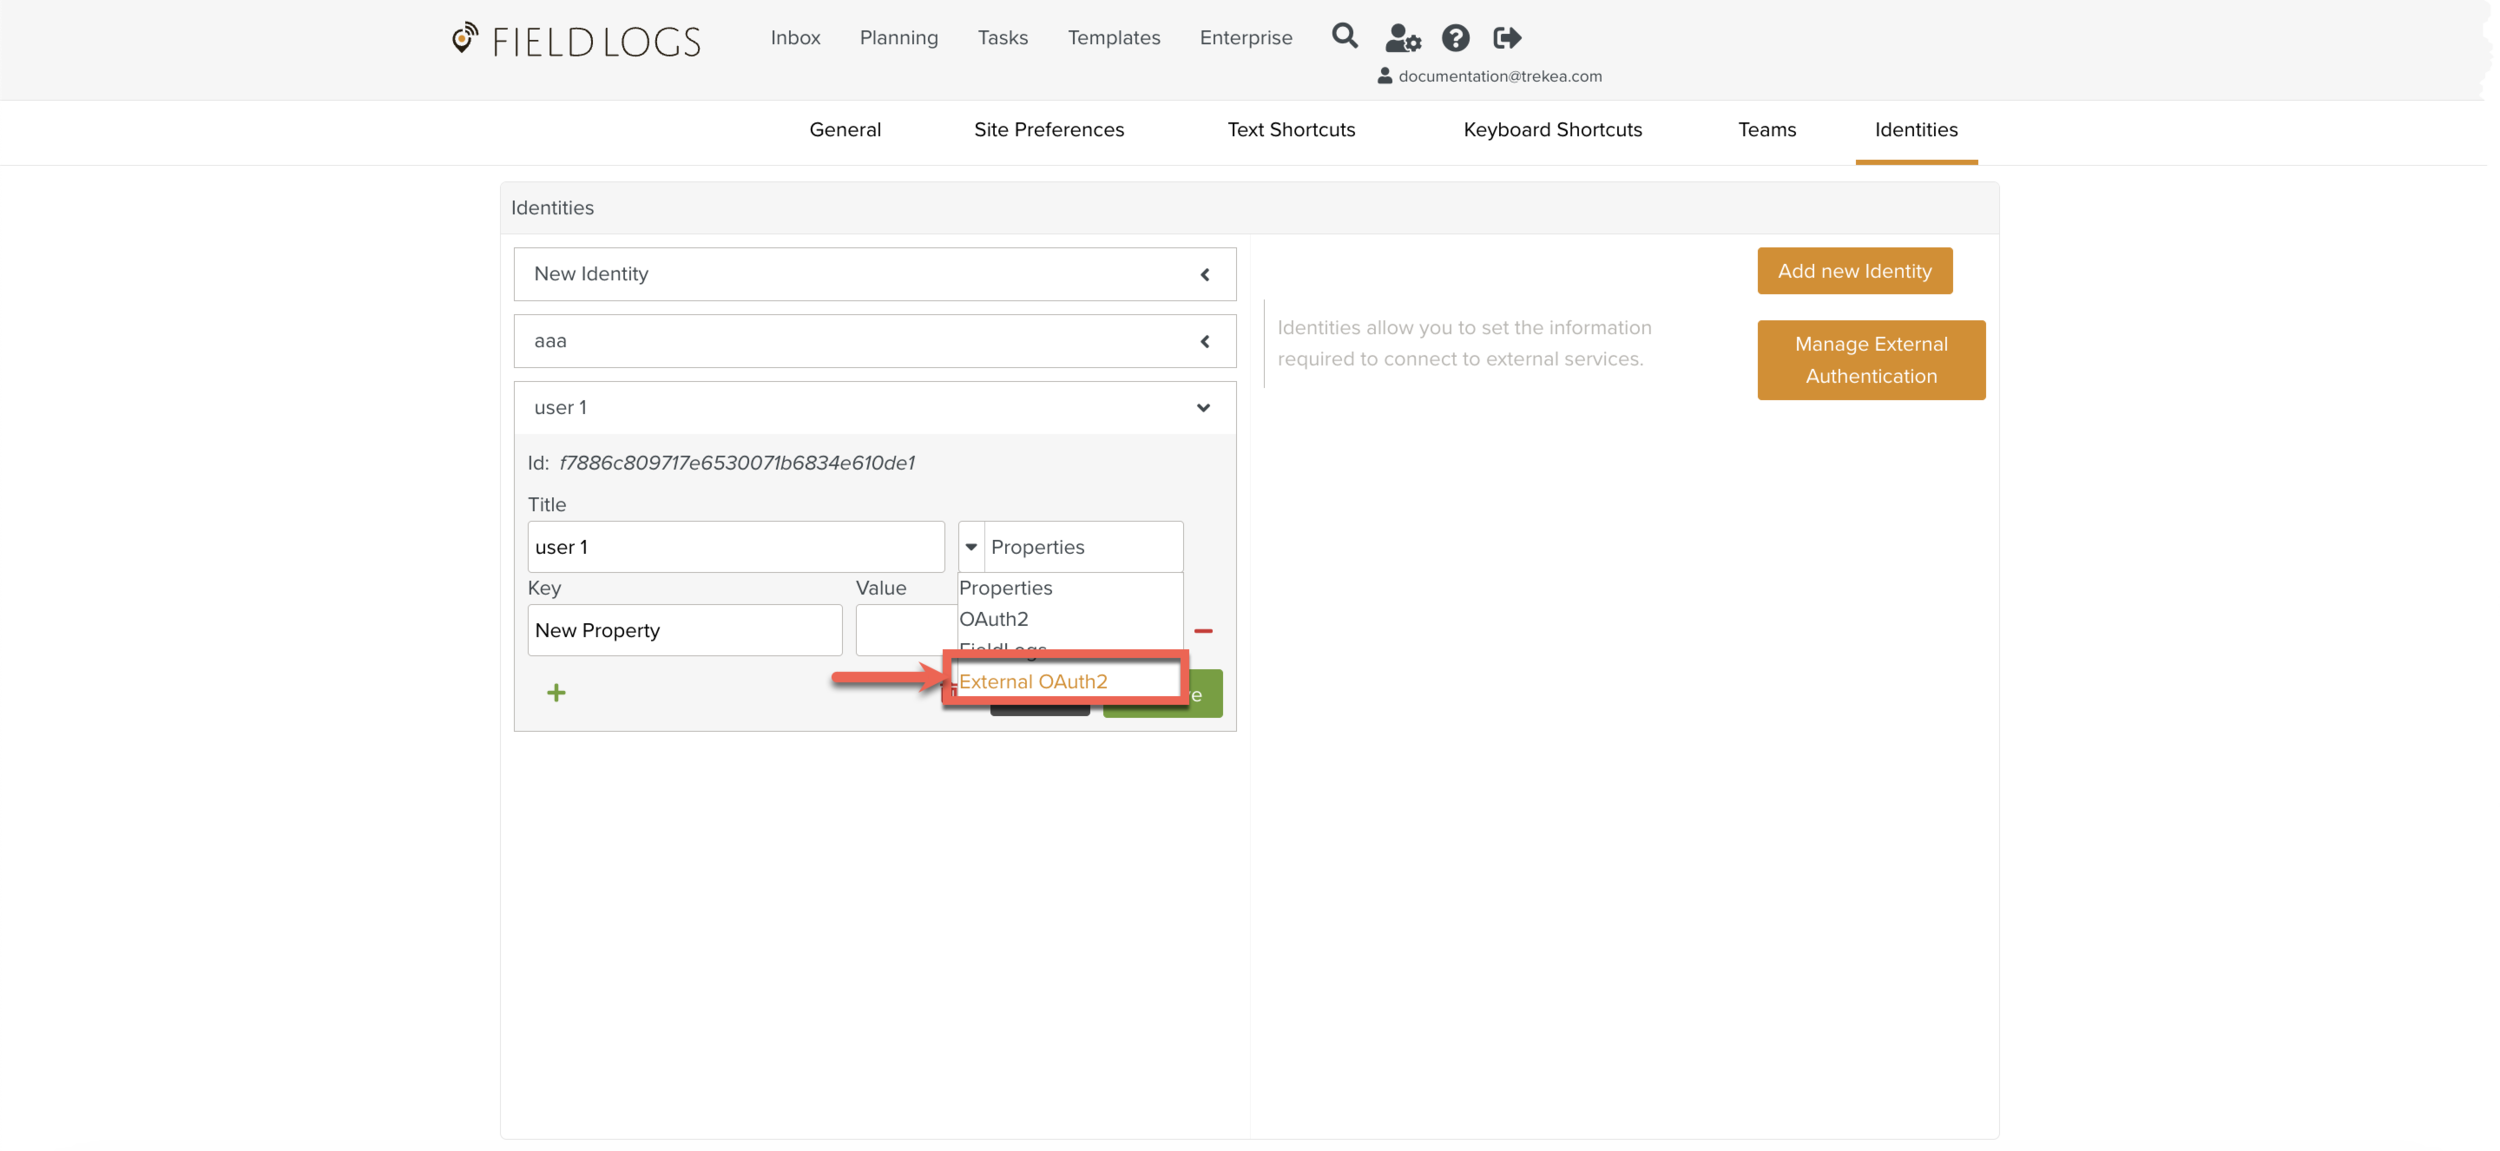Click the New Property key field
The height and width of the screenshot is (1151, 2500).
[684, 630]
